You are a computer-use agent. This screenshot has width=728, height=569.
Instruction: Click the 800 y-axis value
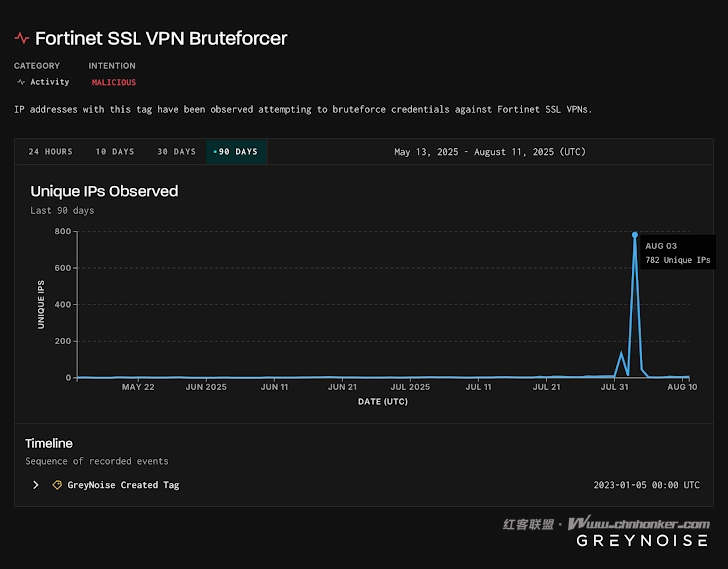tap(63, 231)
